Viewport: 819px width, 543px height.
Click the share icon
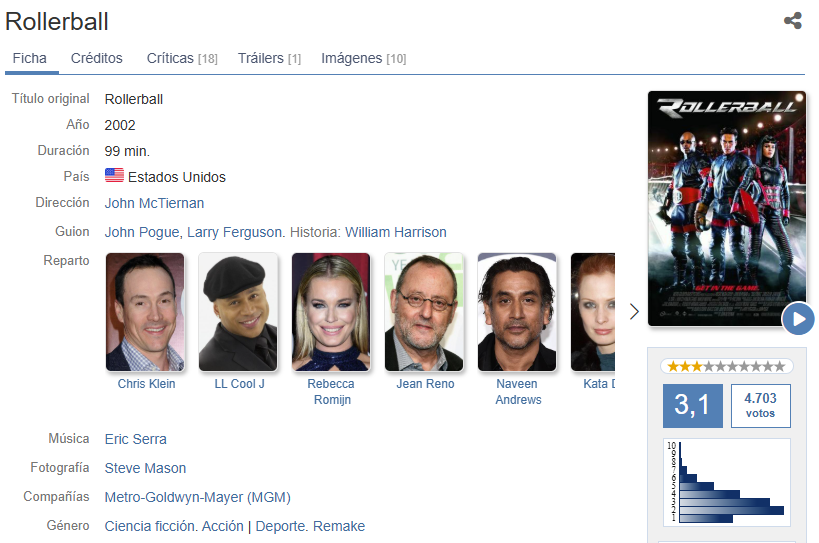792,21
